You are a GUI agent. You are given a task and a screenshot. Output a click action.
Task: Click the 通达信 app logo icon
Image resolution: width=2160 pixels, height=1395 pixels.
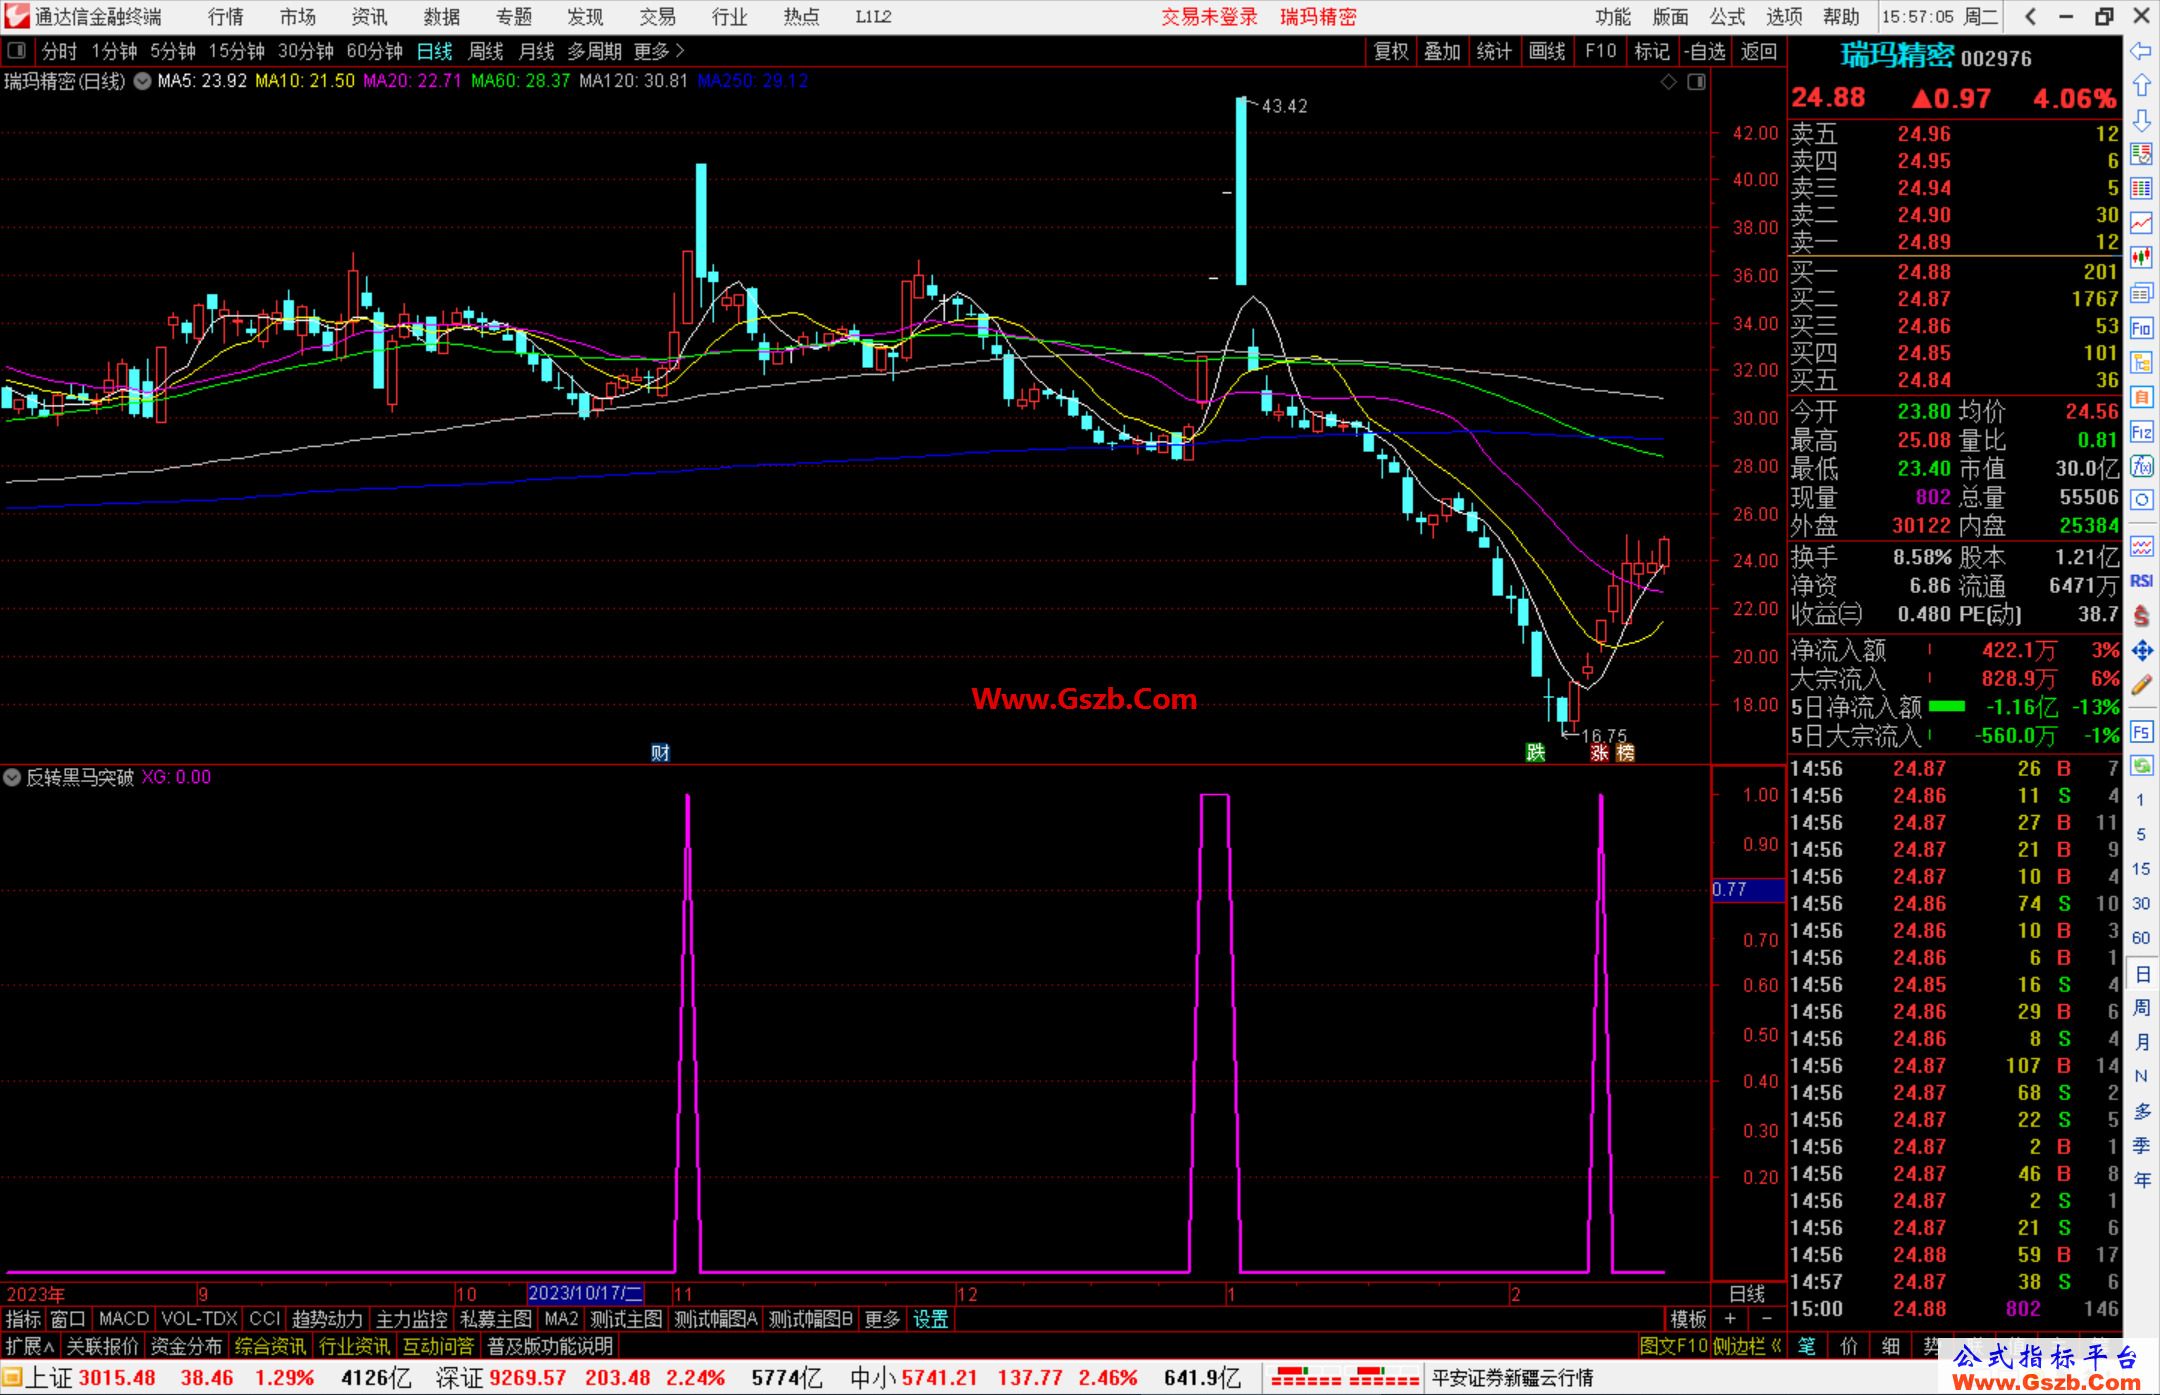click(x=17, y=16)
